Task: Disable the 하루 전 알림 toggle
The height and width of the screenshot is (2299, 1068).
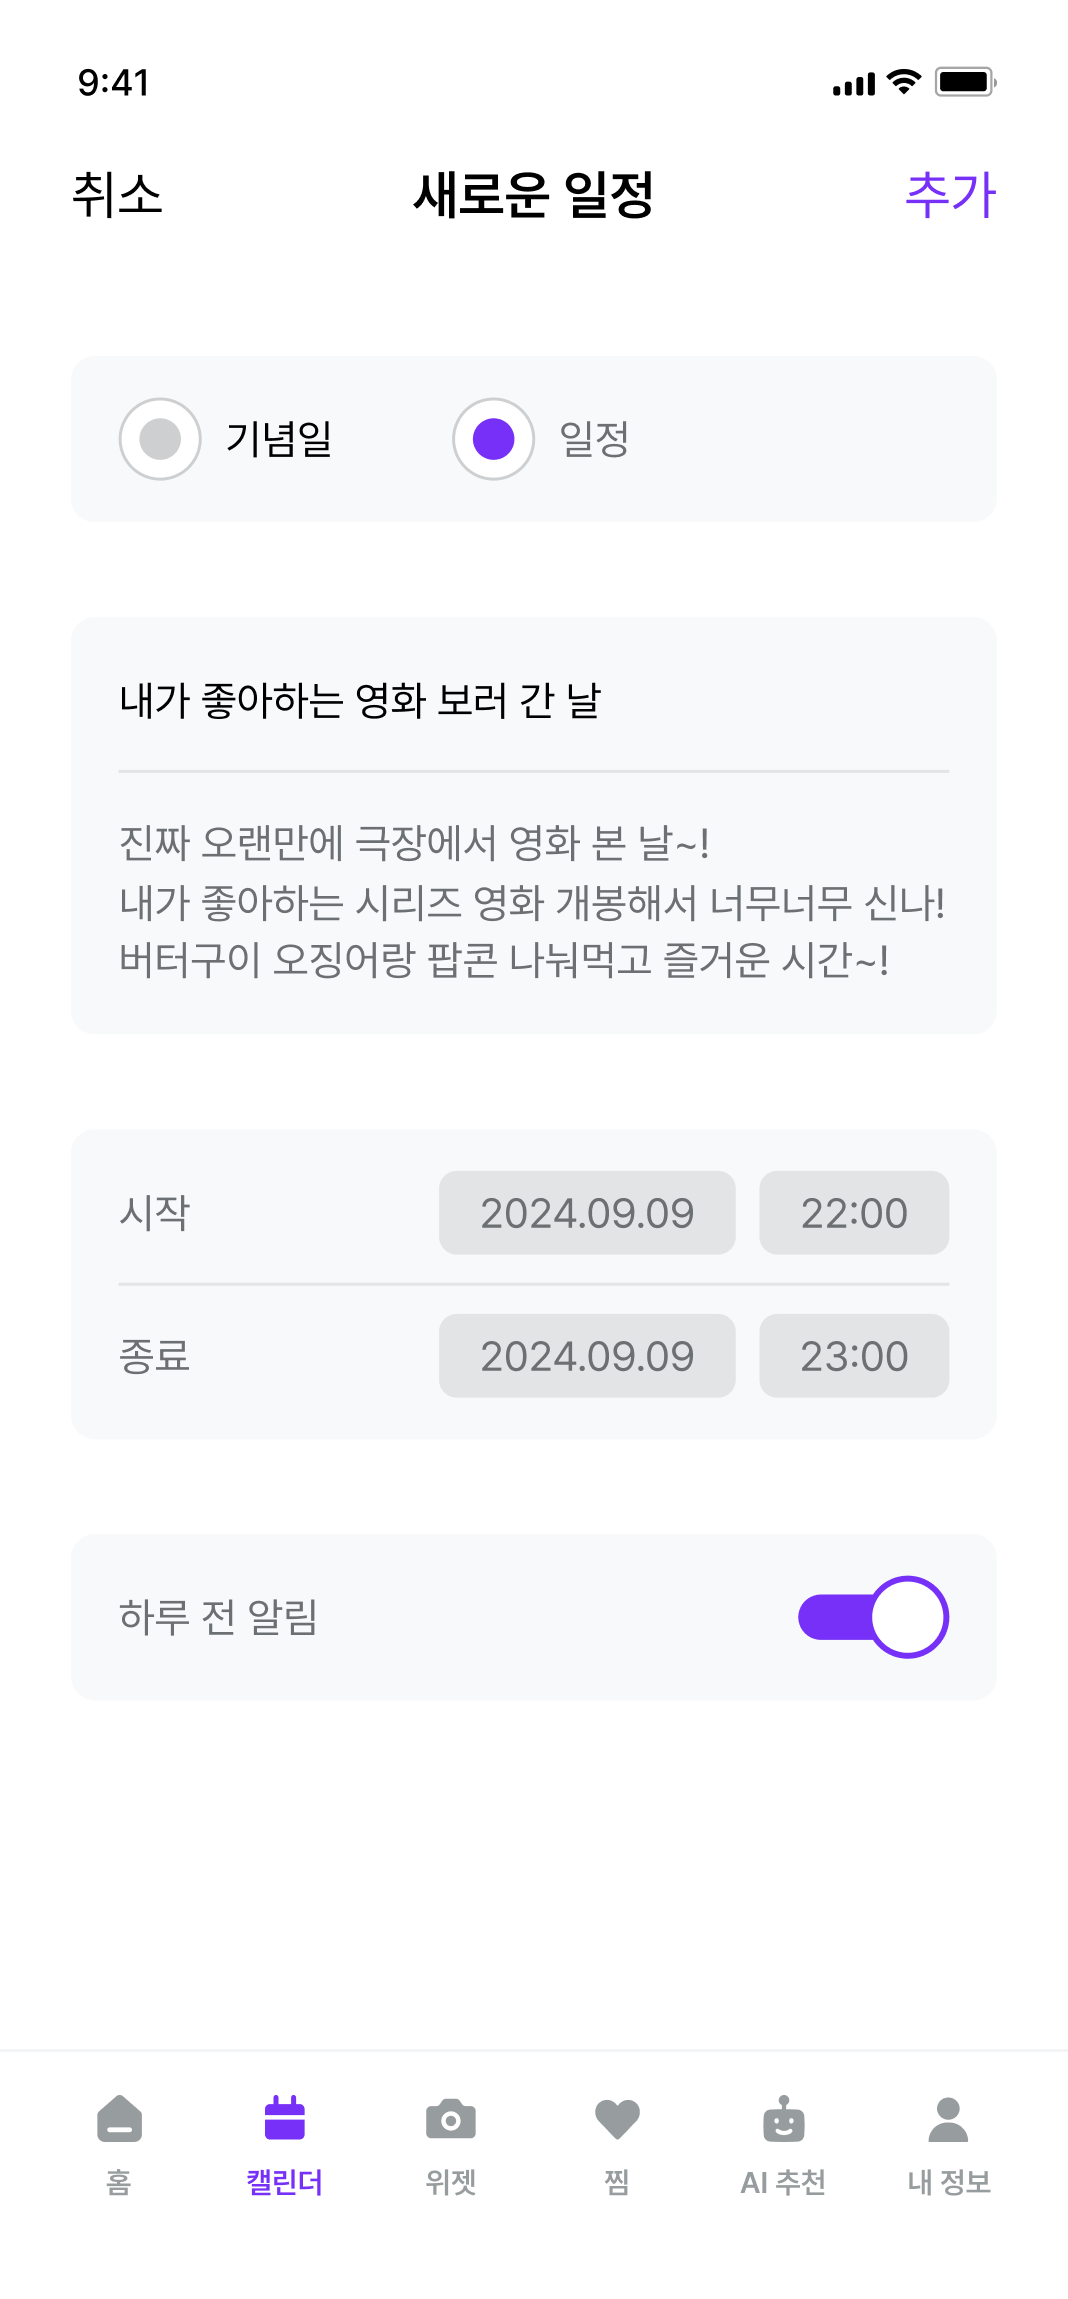Action: [873, 1617]
